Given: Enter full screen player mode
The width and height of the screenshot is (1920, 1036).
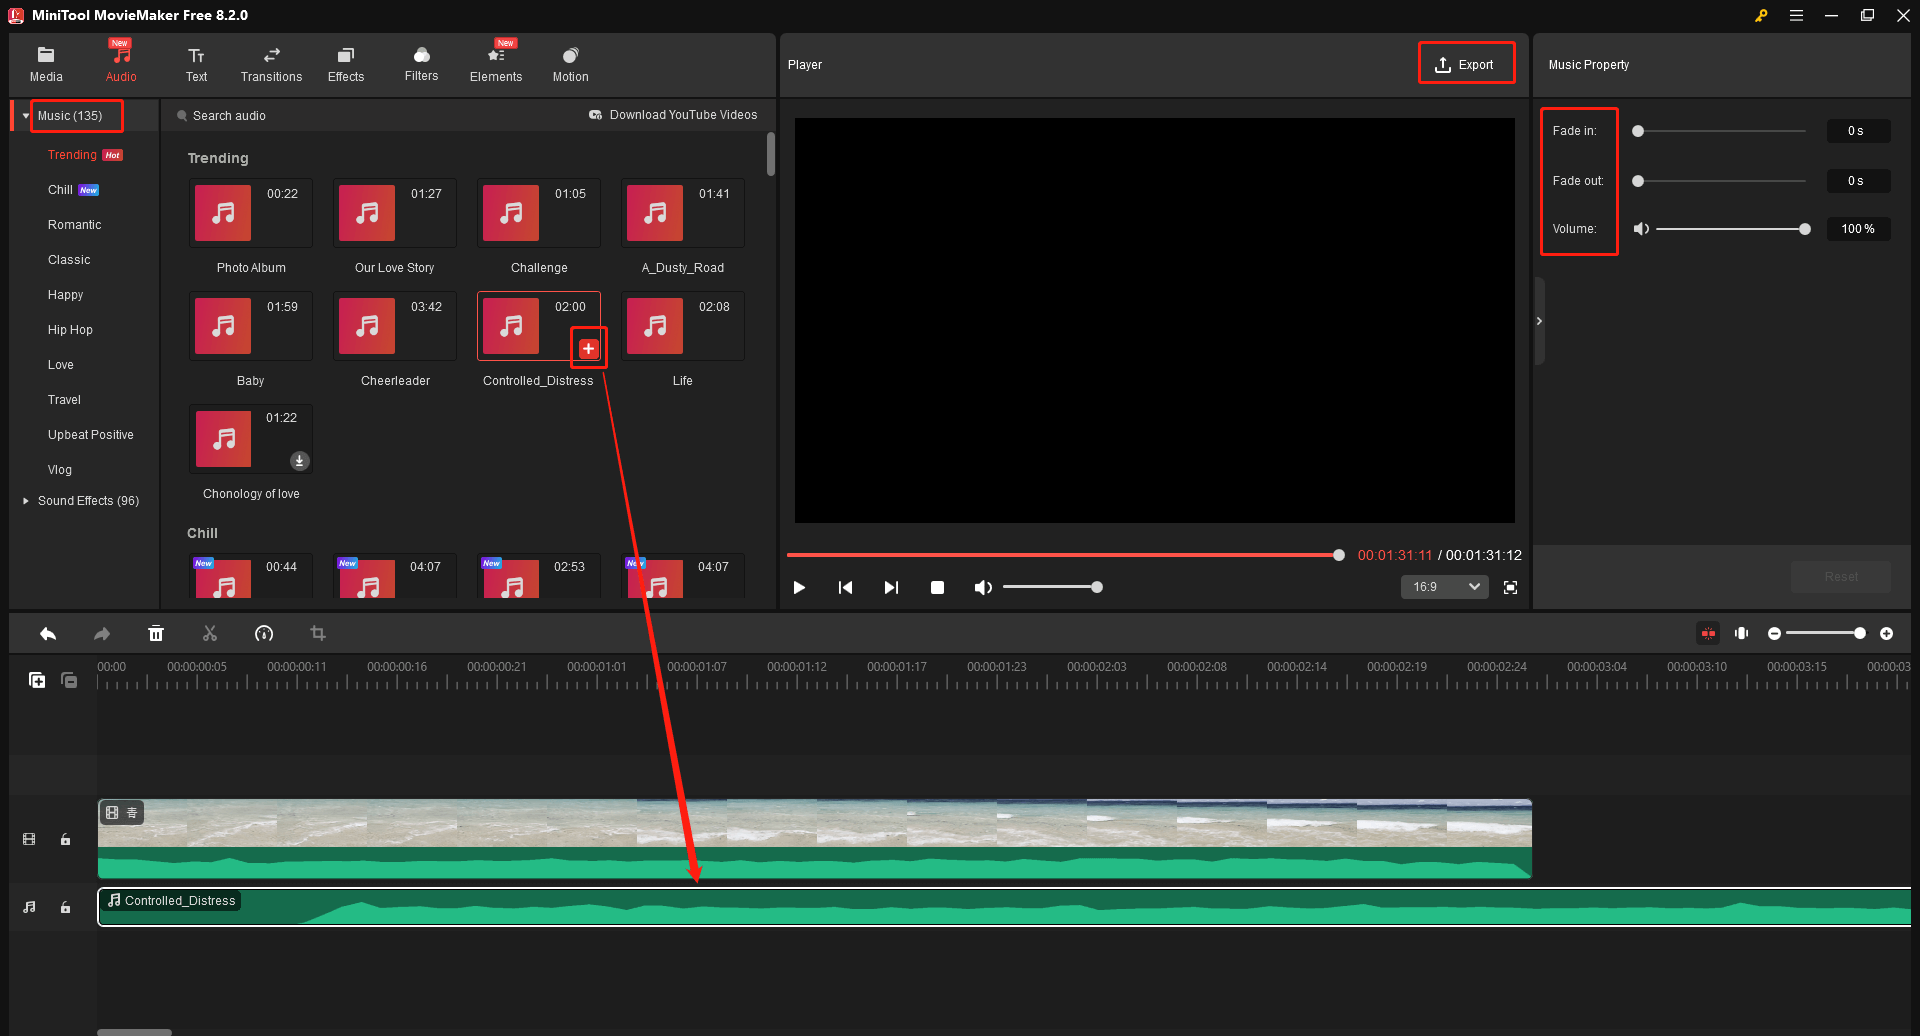Looking at the screenshot, I should (x=1510, y=588).
